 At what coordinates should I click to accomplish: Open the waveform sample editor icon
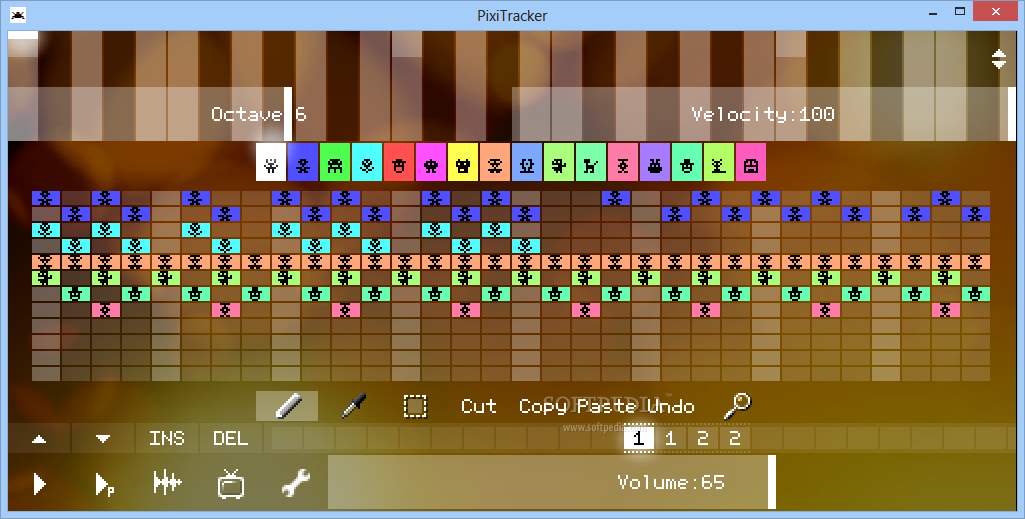pyautogui.click(x=167, y=484)
